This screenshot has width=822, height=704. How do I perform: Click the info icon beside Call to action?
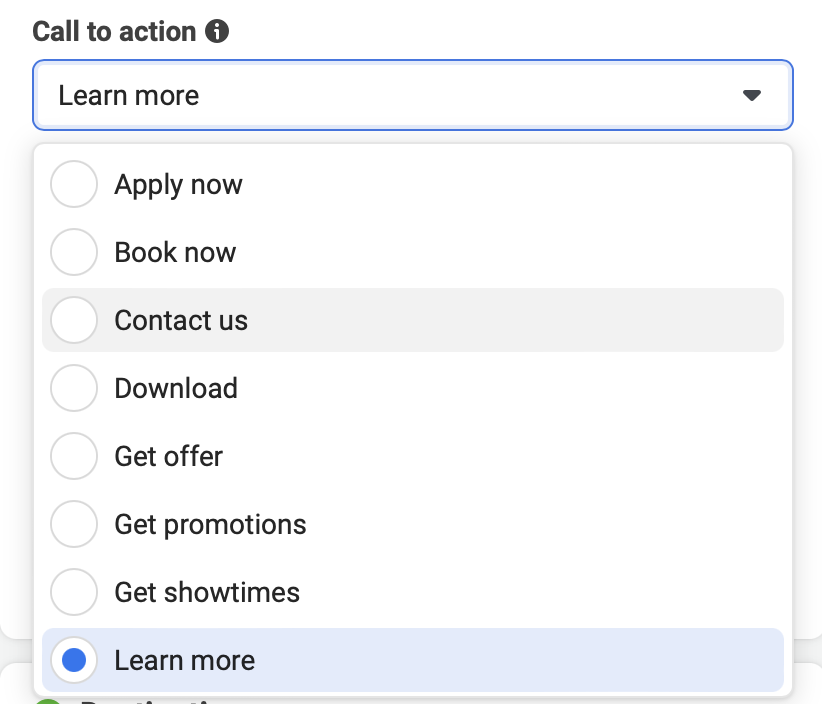point(217,31)
